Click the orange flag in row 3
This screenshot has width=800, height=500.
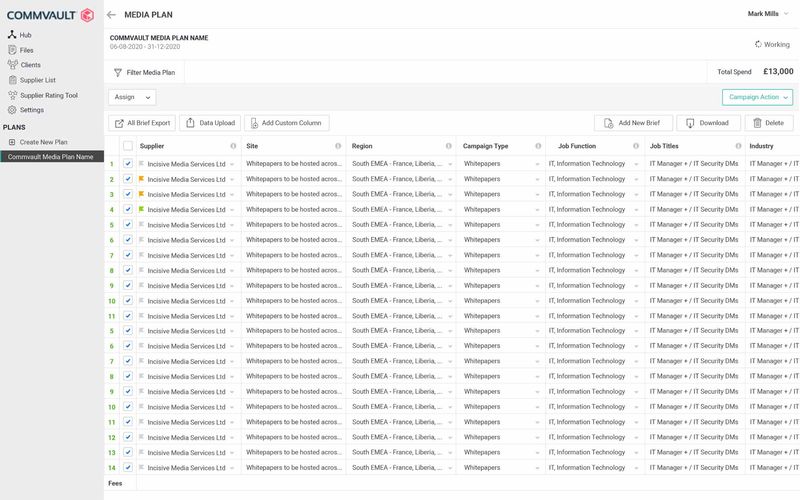tap(141, 194)
